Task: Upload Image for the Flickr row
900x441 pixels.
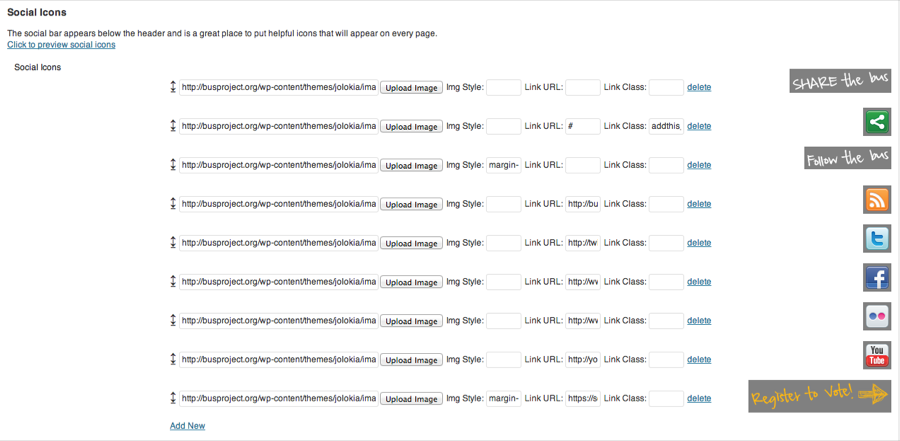Action: (412, 321)
